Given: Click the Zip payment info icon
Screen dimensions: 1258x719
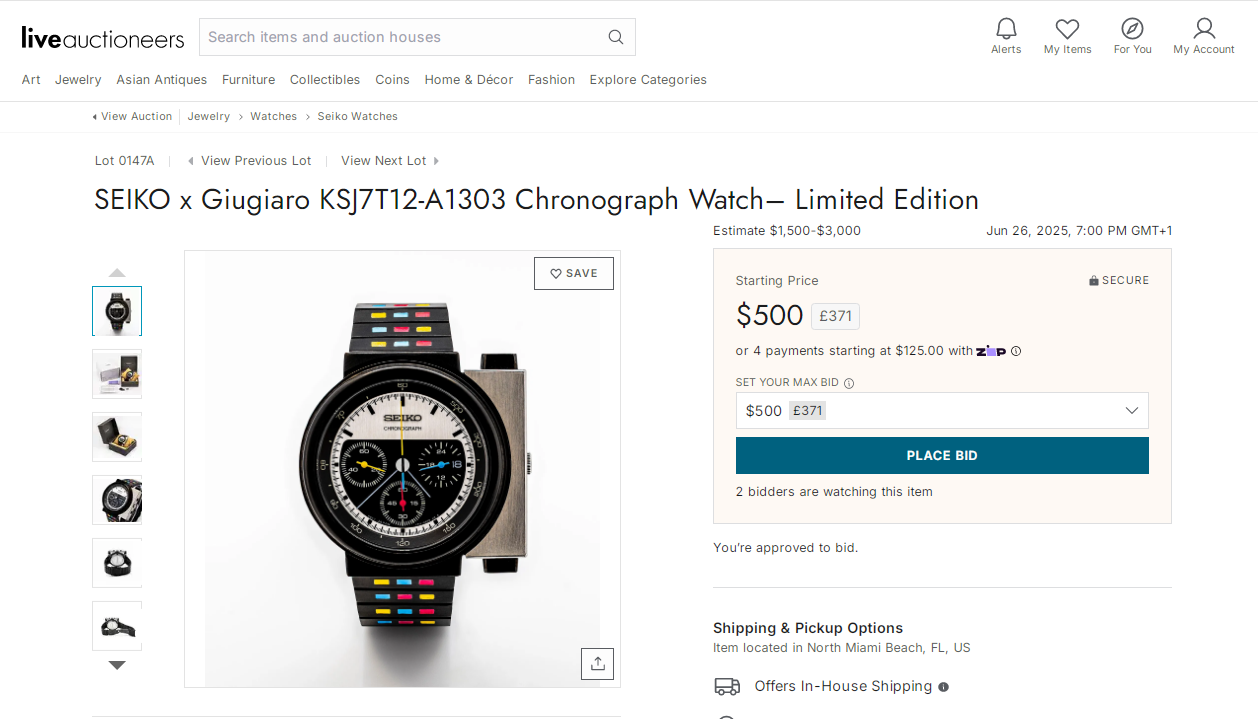Looking at the screenshot, I should [1016, 351].
